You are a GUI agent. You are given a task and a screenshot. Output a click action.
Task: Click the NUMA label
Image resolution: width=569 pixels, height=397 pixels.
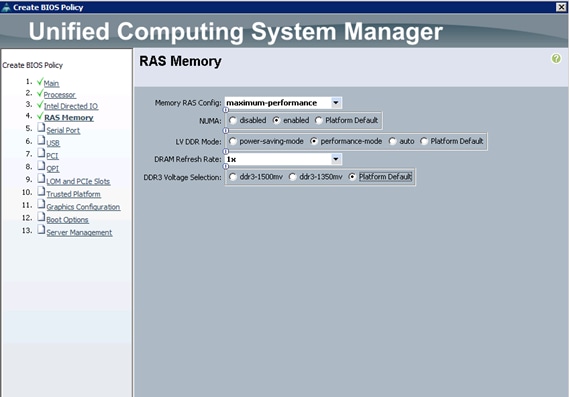point(210,121)
